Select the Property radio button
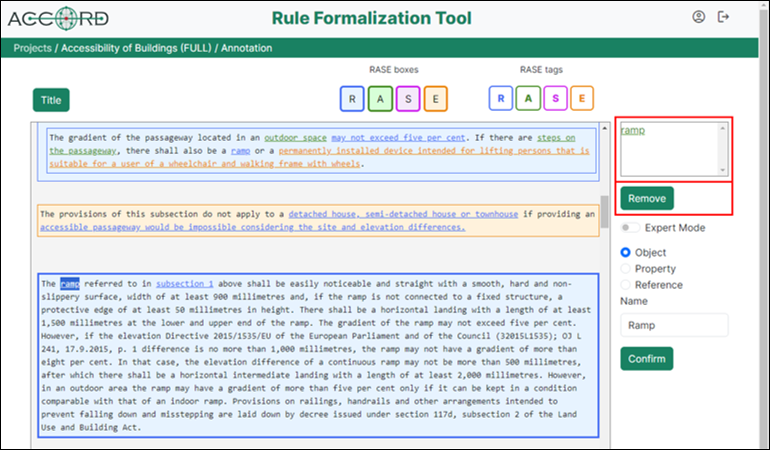770x450 pixels. pos(626,269)
